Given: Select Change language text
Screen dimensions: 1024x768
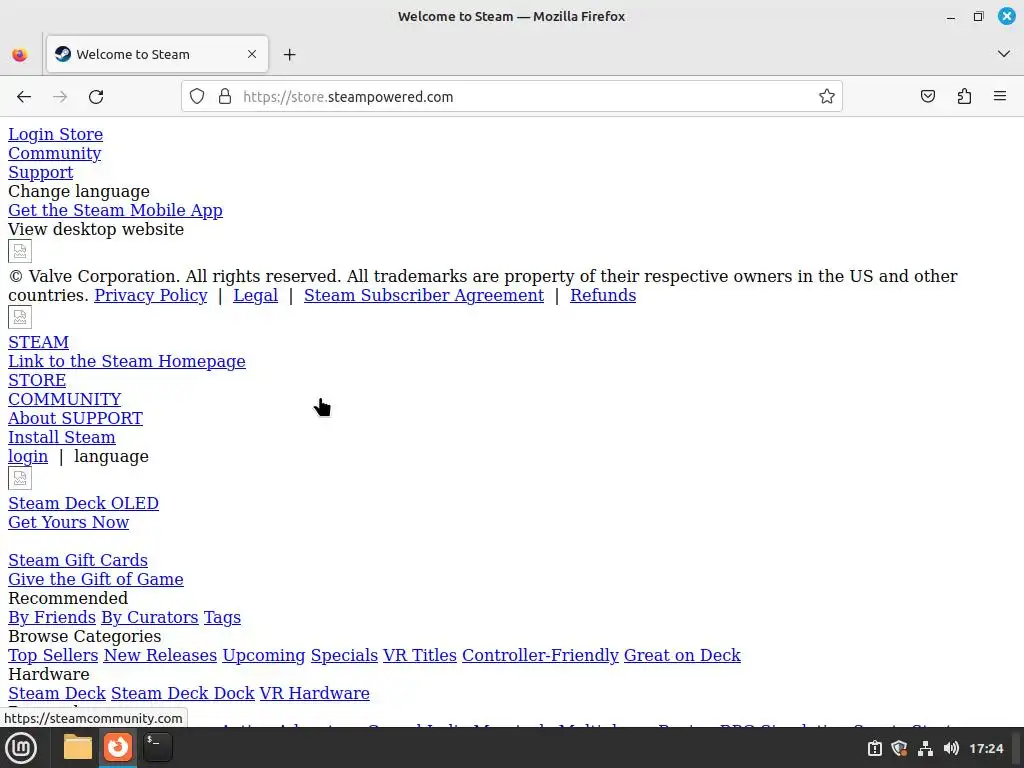Looking at the screenshot, I should (x=79, y=191).
